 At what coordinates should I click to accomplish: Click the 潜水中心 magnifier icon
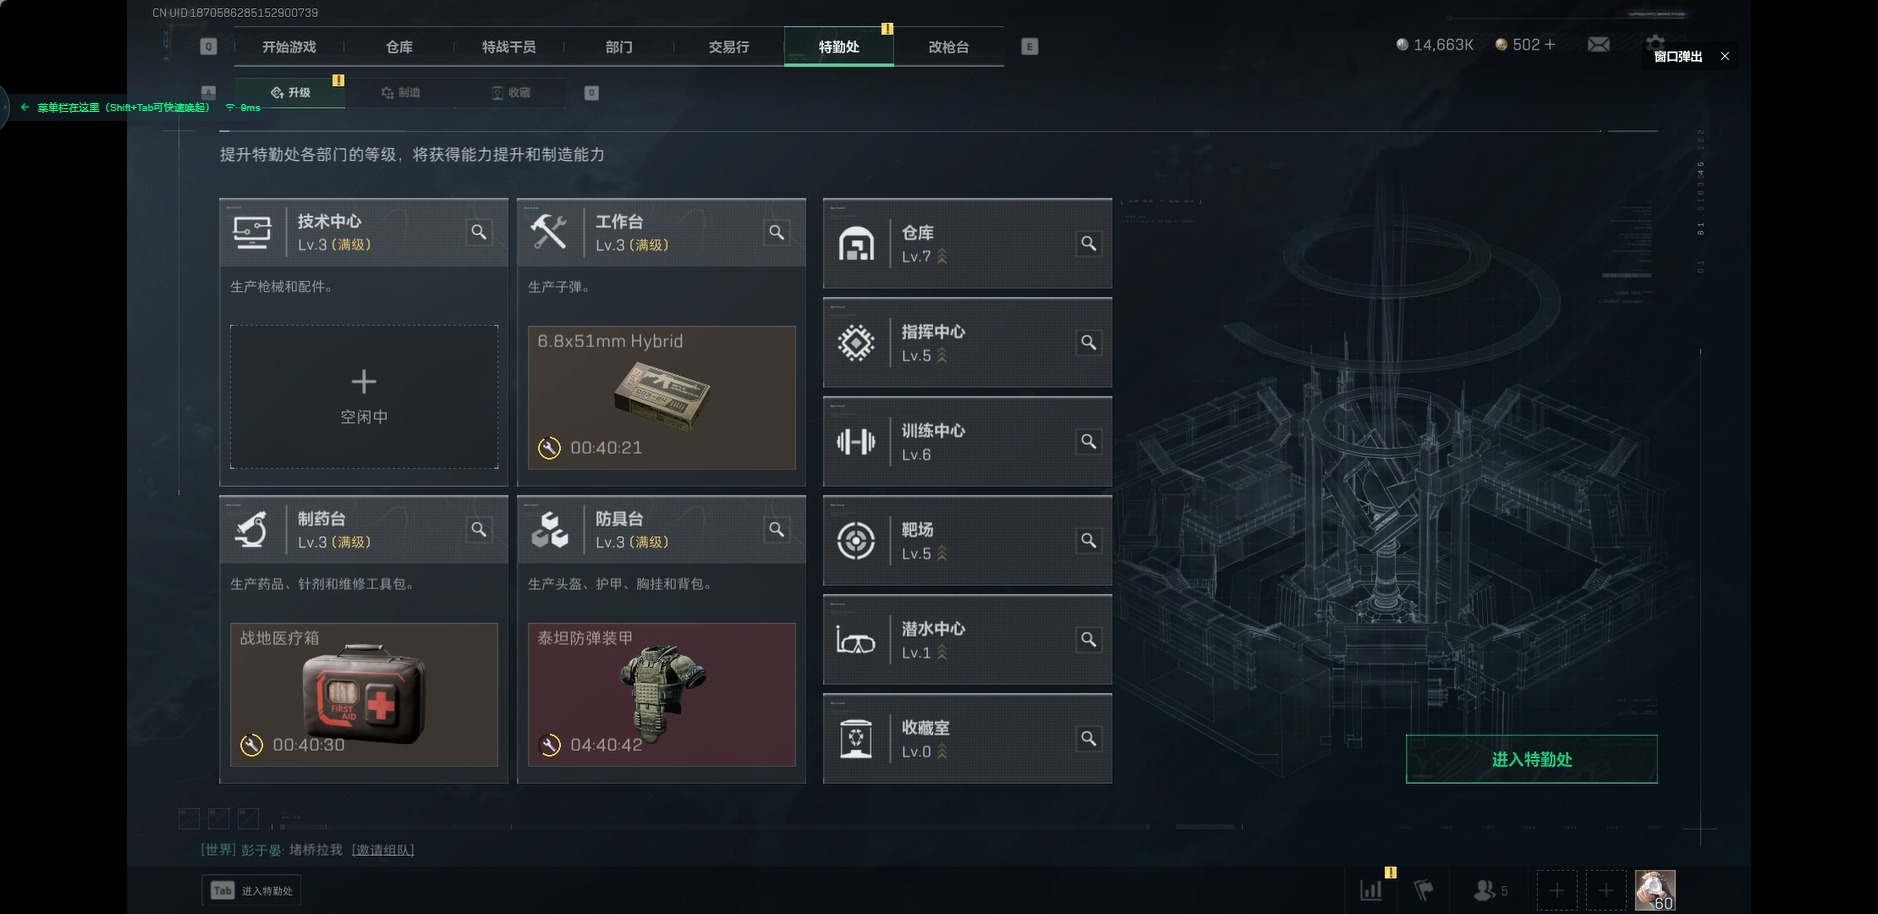(x=1089, y=639)
